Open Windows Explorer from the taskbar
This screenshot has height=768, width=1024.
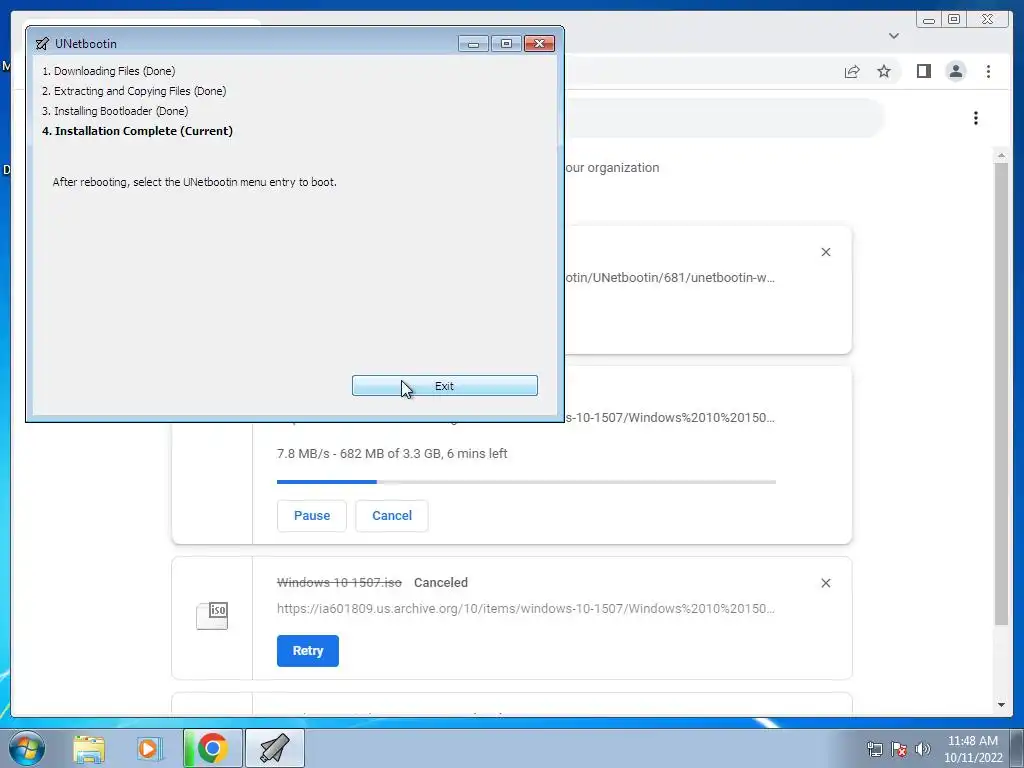pos(89,748)
